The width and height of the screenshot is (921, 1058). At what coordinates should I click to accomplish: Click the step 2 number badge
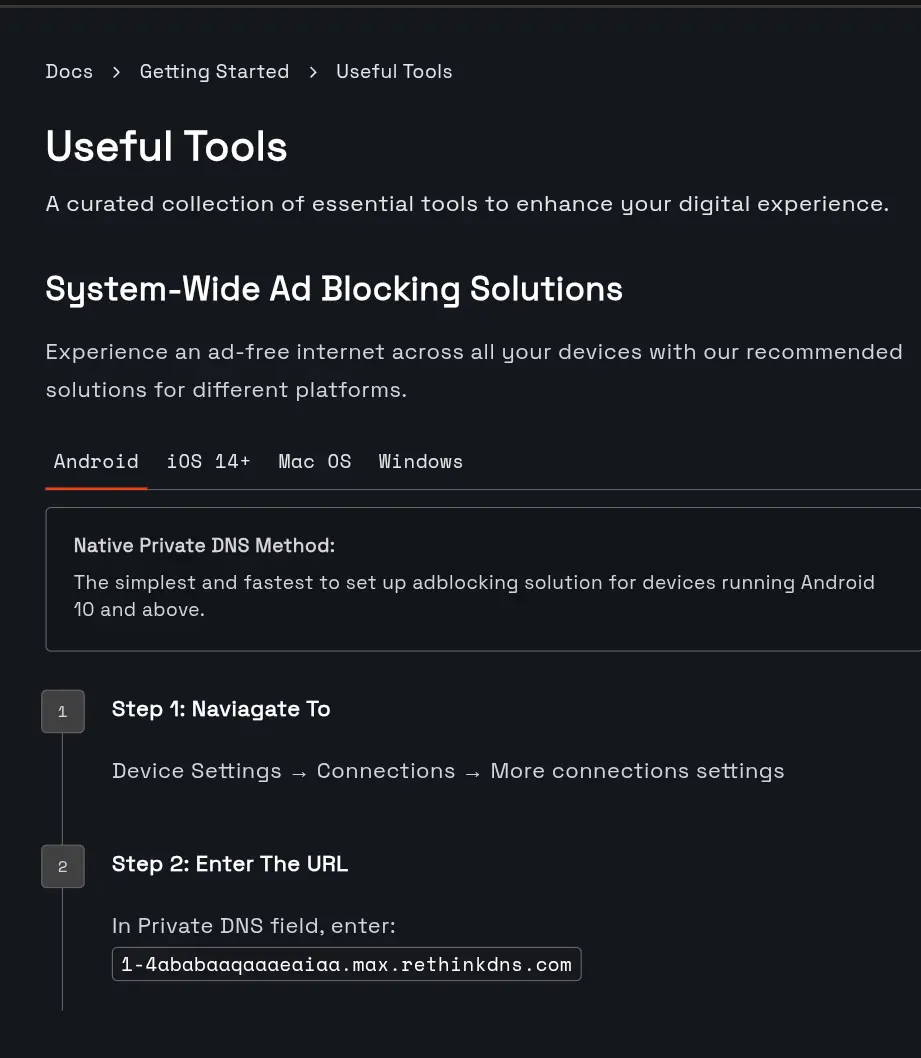(x=63, y=866)
